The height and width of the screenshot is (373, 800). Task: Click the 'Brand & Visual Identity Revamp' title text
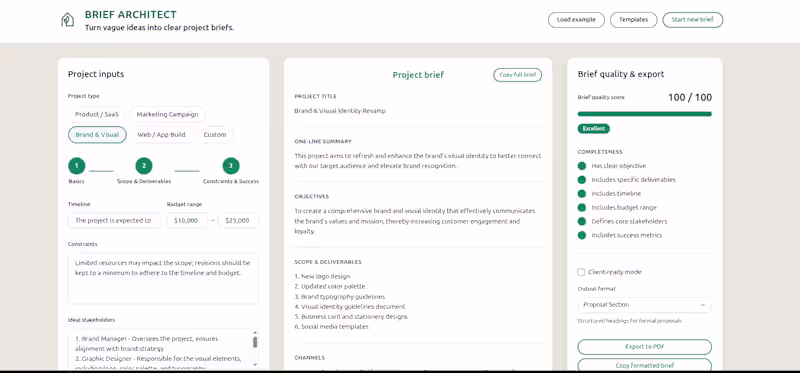pos(340,111)
